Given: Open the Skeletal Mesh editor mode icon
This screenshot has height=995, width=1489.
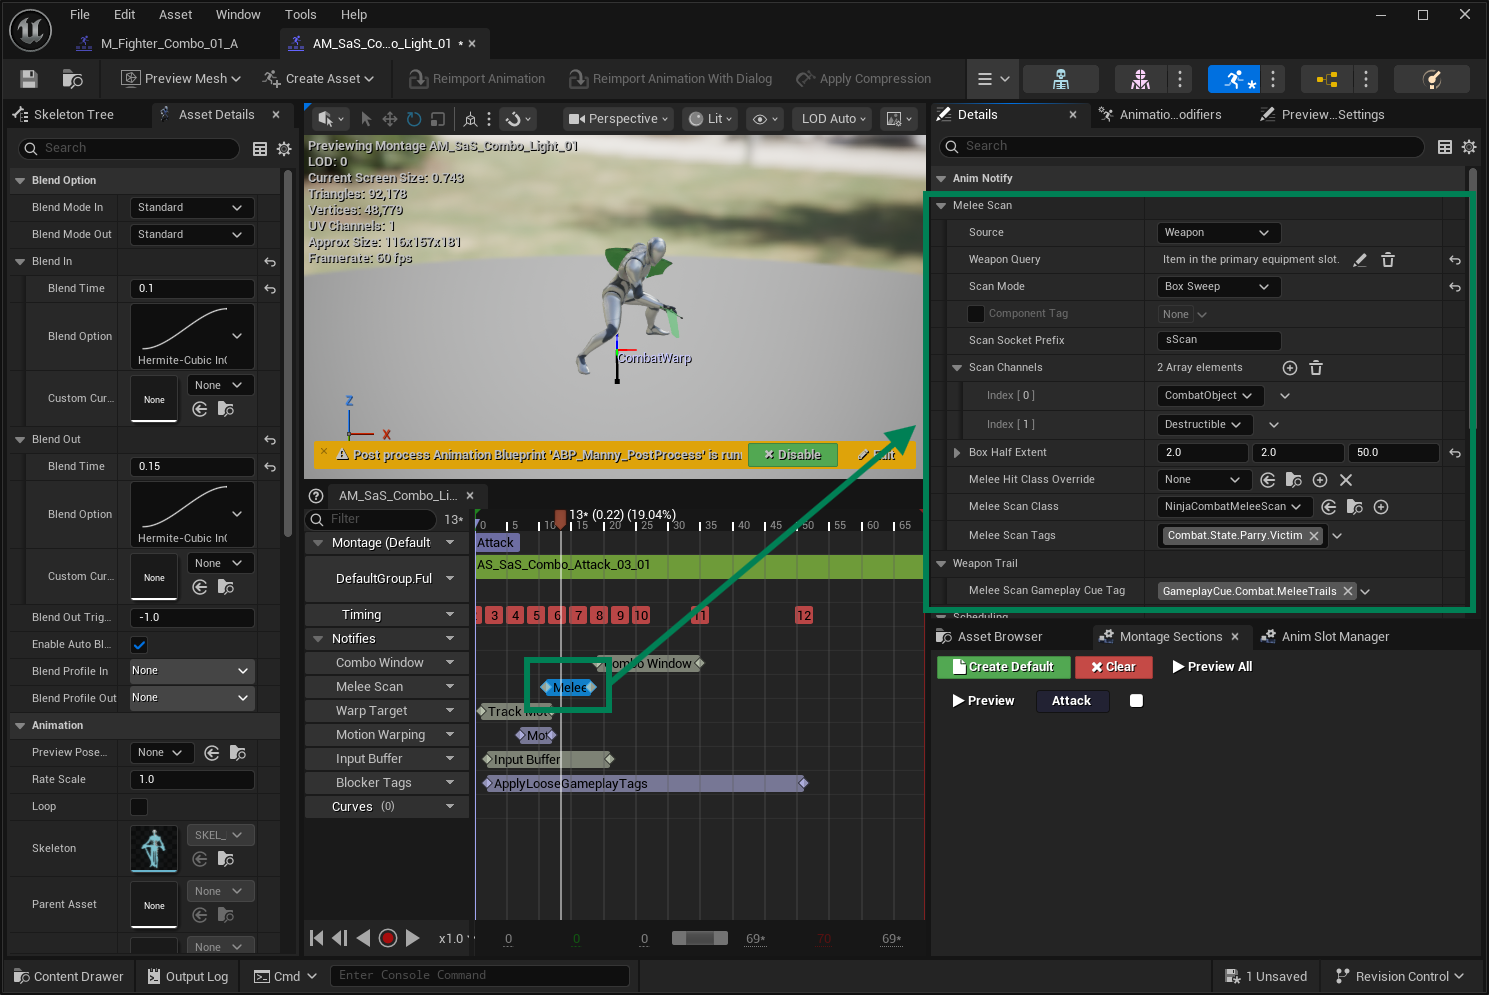Looking at the screenshot, I should coord(1140,79).
